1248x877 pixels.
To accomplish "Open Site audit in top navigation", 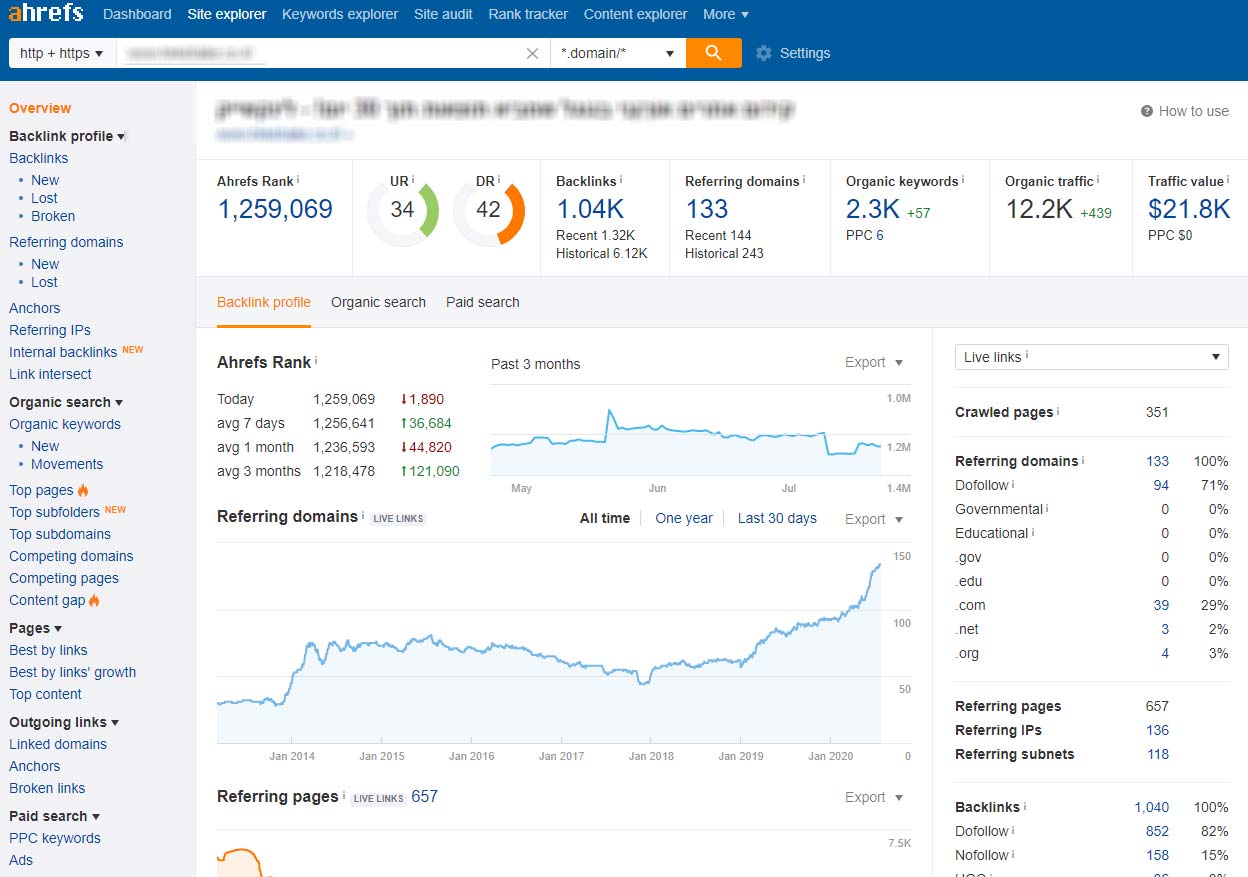I will coord(443,14).
